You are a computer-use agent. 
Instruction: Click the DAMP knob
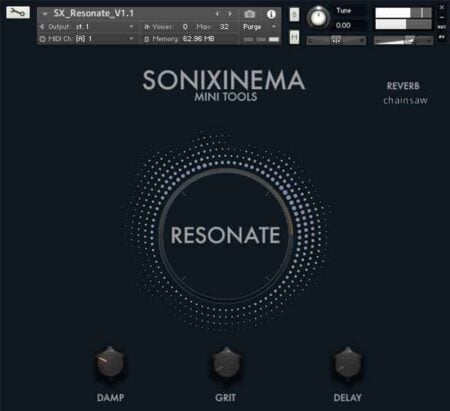110,363
